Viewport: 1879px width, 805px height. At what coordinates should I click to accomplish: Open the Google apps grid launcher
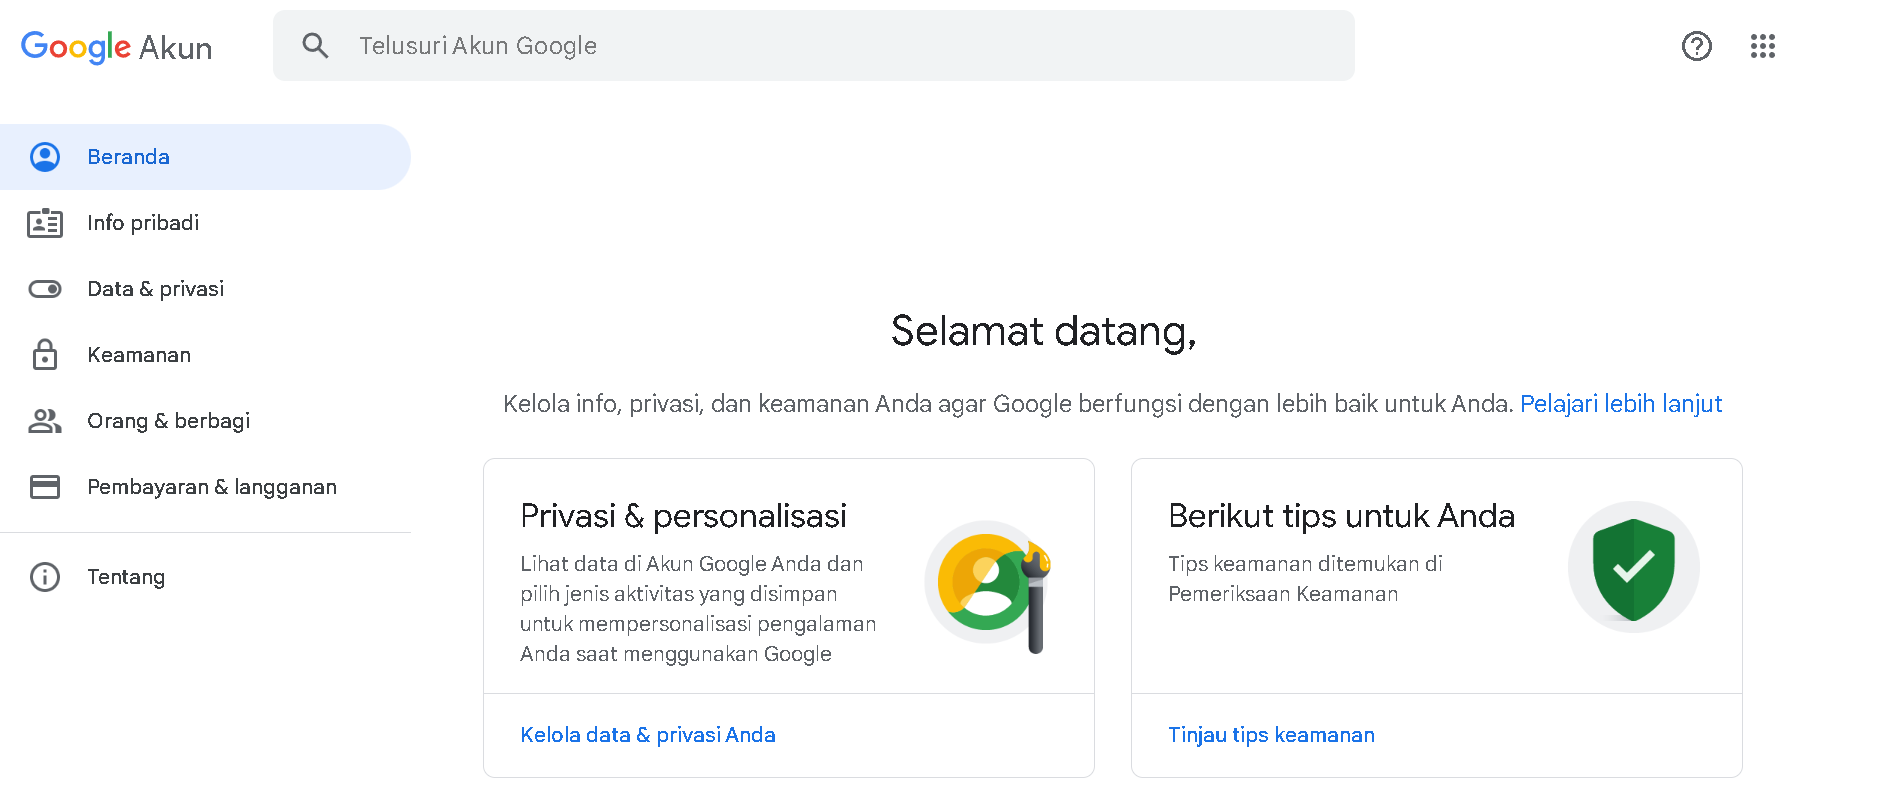1762,46
